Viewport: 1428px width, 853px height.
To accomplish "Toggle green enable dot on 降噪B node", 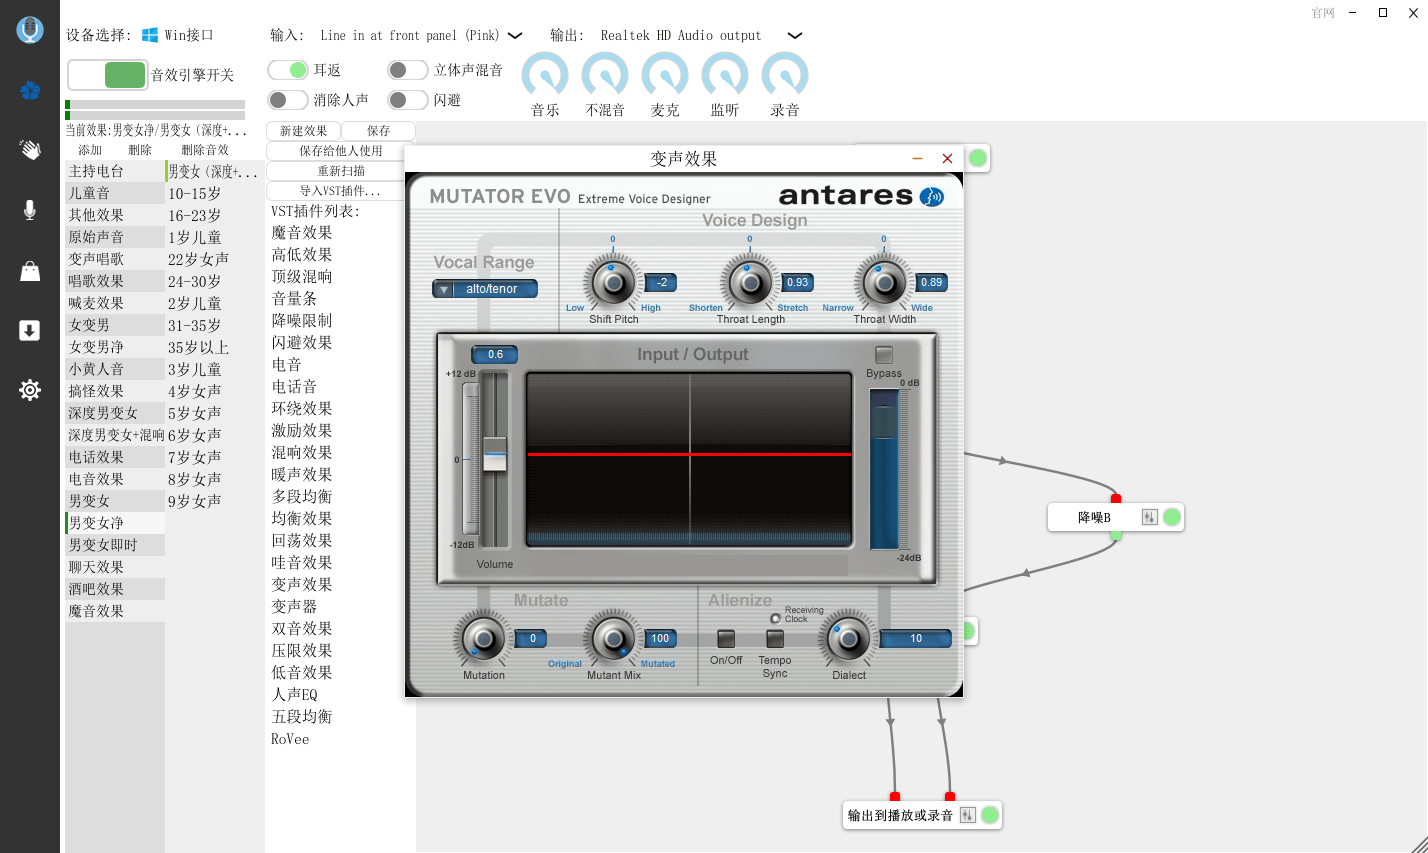I will 1172,517.
